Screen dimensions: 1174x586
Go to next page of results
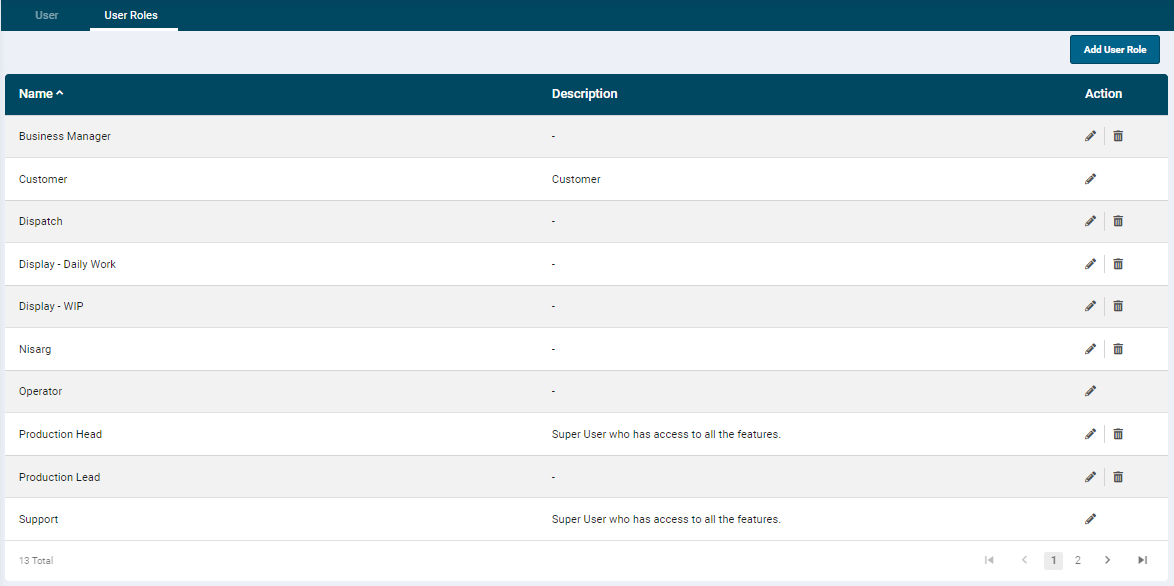pos(1107,560)
